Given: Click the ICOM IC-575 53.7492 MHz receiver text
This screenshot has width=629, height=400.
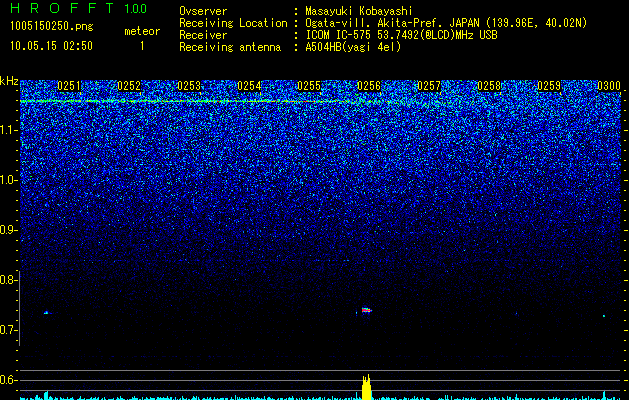Looking at the screenshot, I should (x=401, y=35).
